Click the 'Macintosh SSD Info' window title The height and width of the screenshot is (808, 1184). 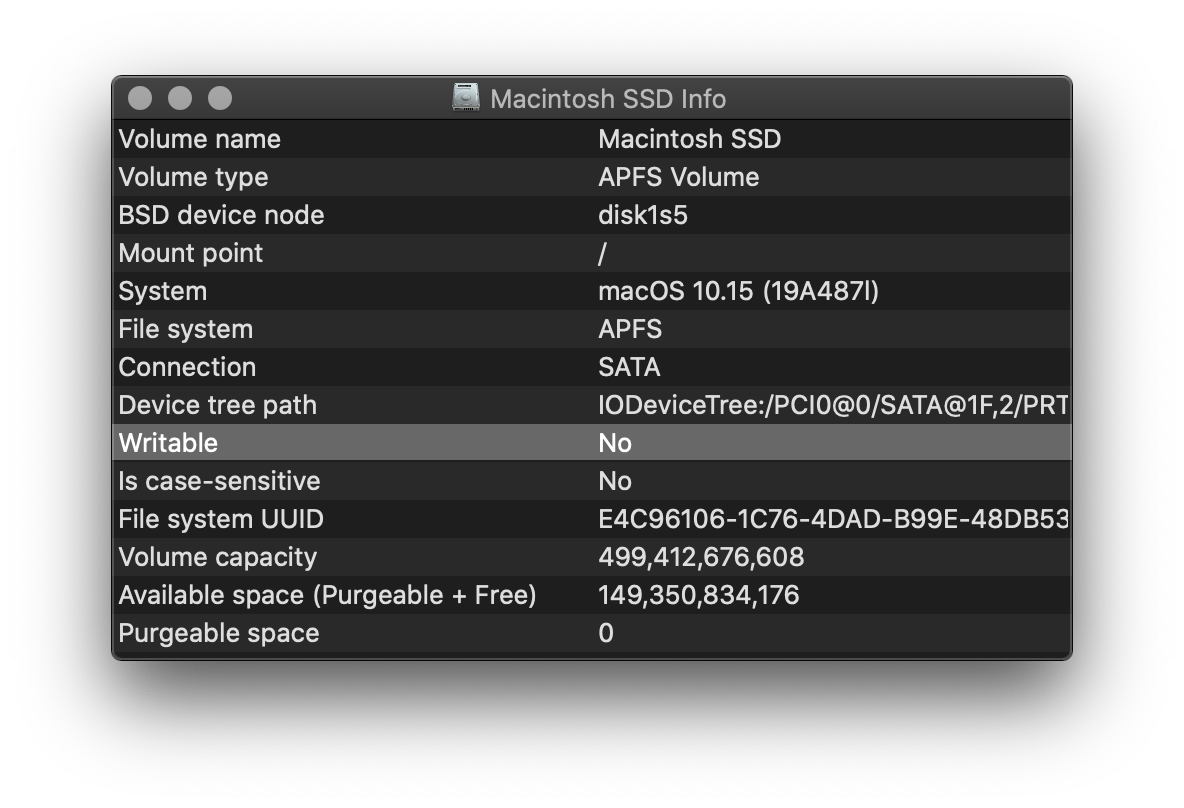pos(608,99)
